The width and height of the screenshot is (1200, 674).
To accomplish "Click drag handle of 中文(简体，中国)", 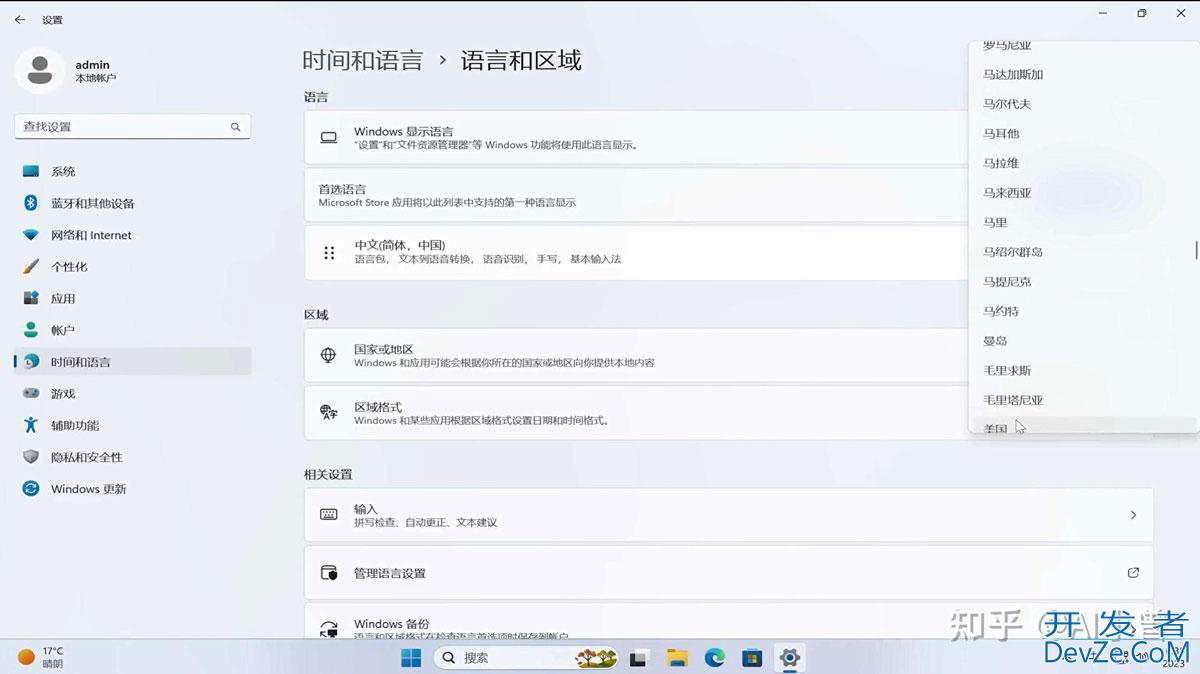I will coord(329,253).
